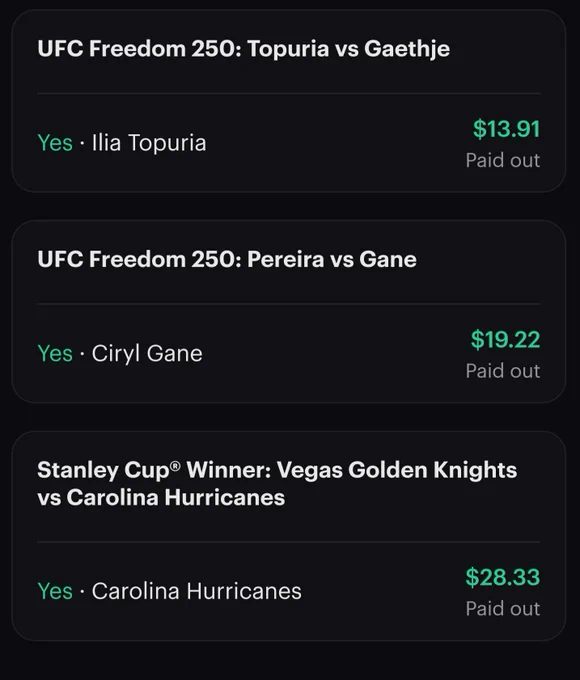
Task: Select the Carolina Hurricanes position text
Action: (x=197, y=591)
